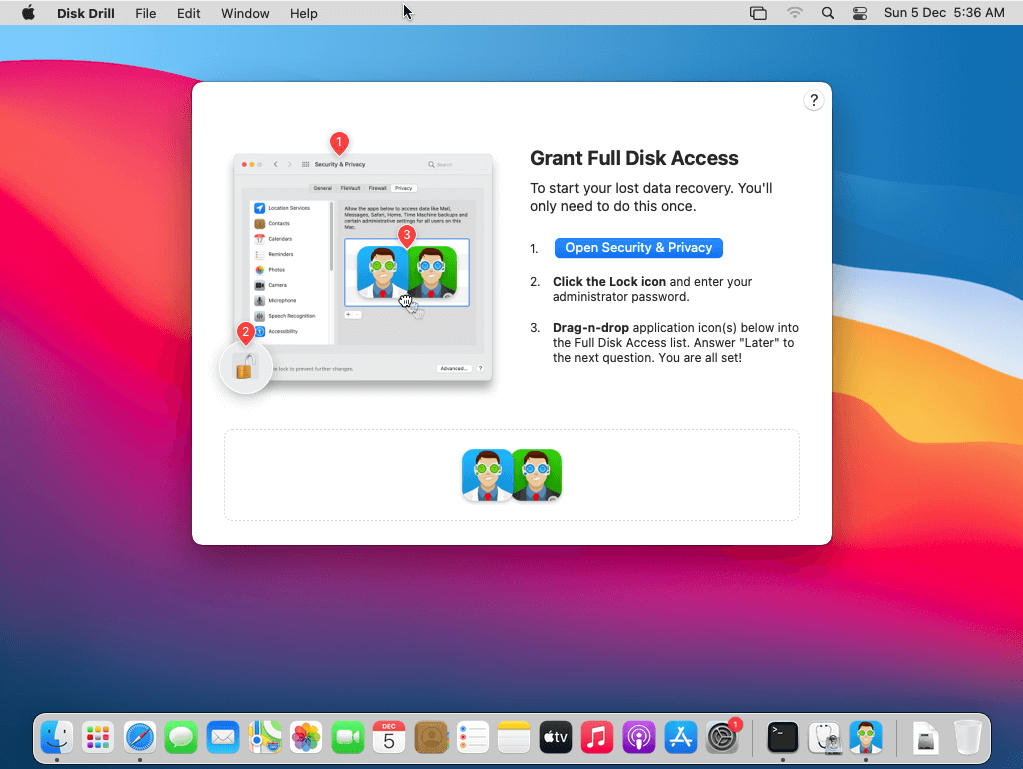Open Launchpad from the Dock

[x=98, y=738]
